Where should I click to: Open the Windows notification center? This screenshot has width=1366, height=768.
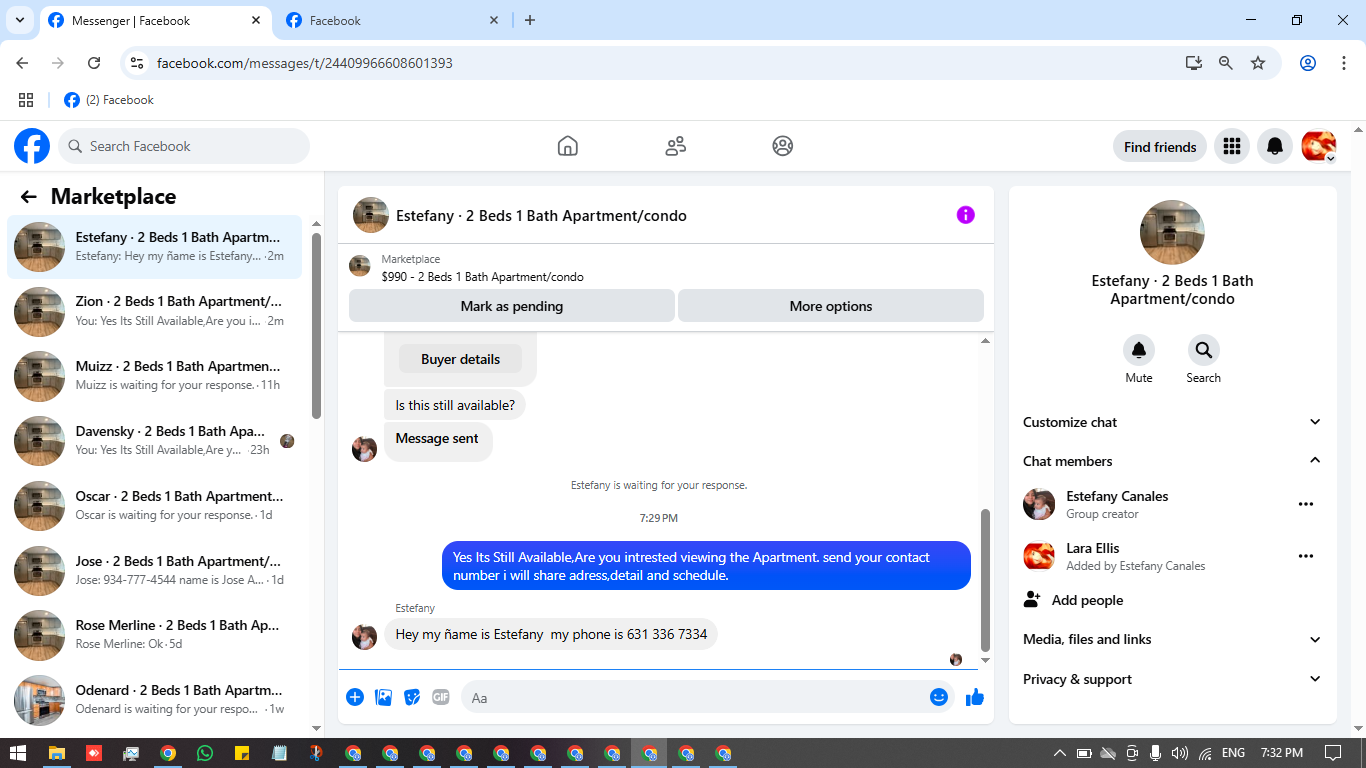(x=1332, y=753)
